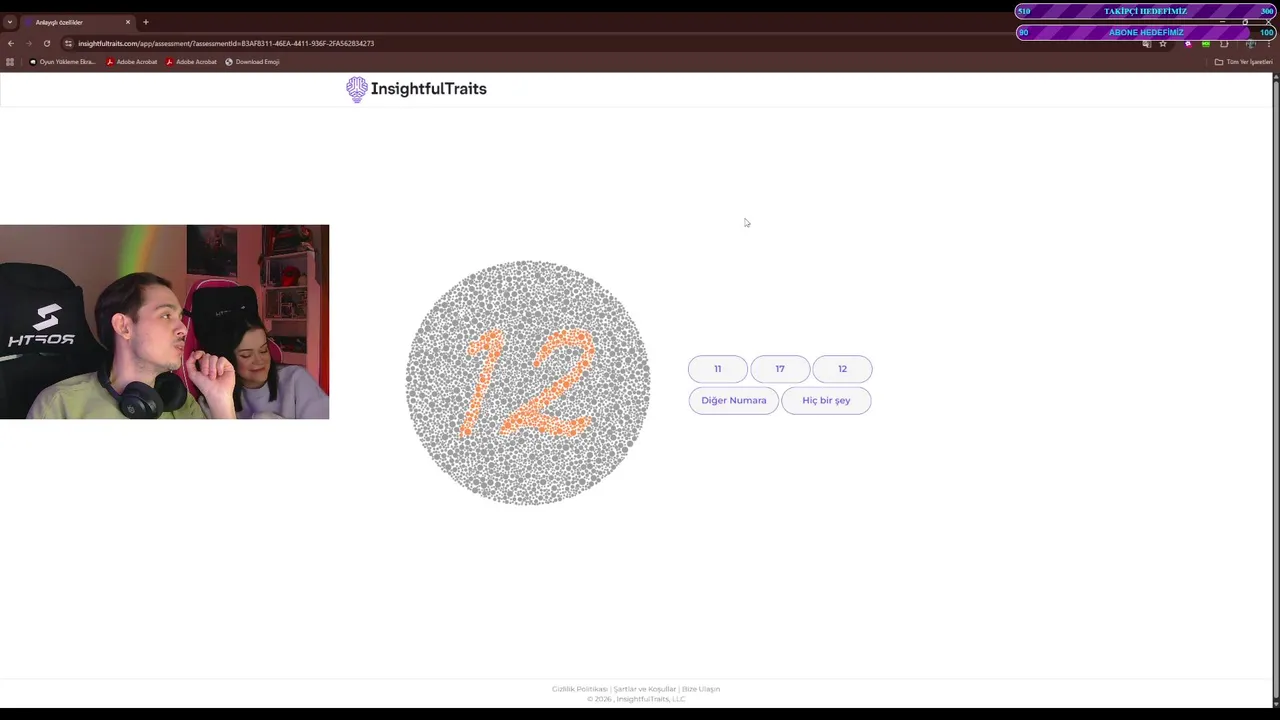The height and width of the screenshot is (720, 1280).
Task: Select the 12 answer button
Action: coord(842,369)
